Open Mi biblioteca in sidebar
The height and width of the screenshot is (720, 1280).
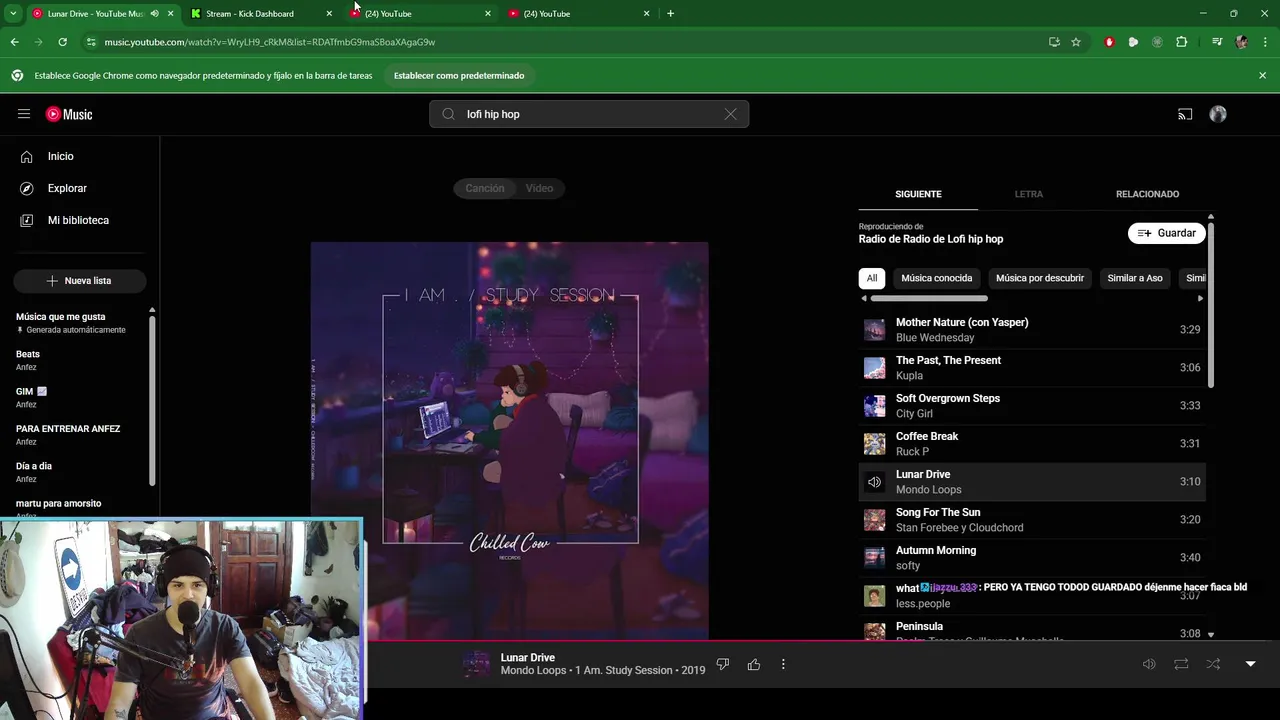pos(80,220)
